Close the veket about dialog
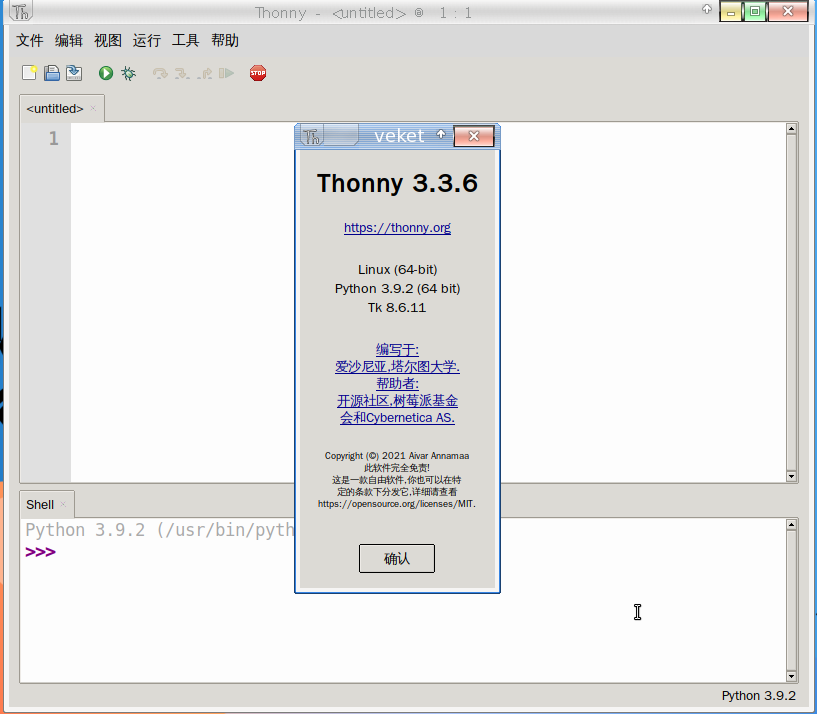 pos(474,136)
